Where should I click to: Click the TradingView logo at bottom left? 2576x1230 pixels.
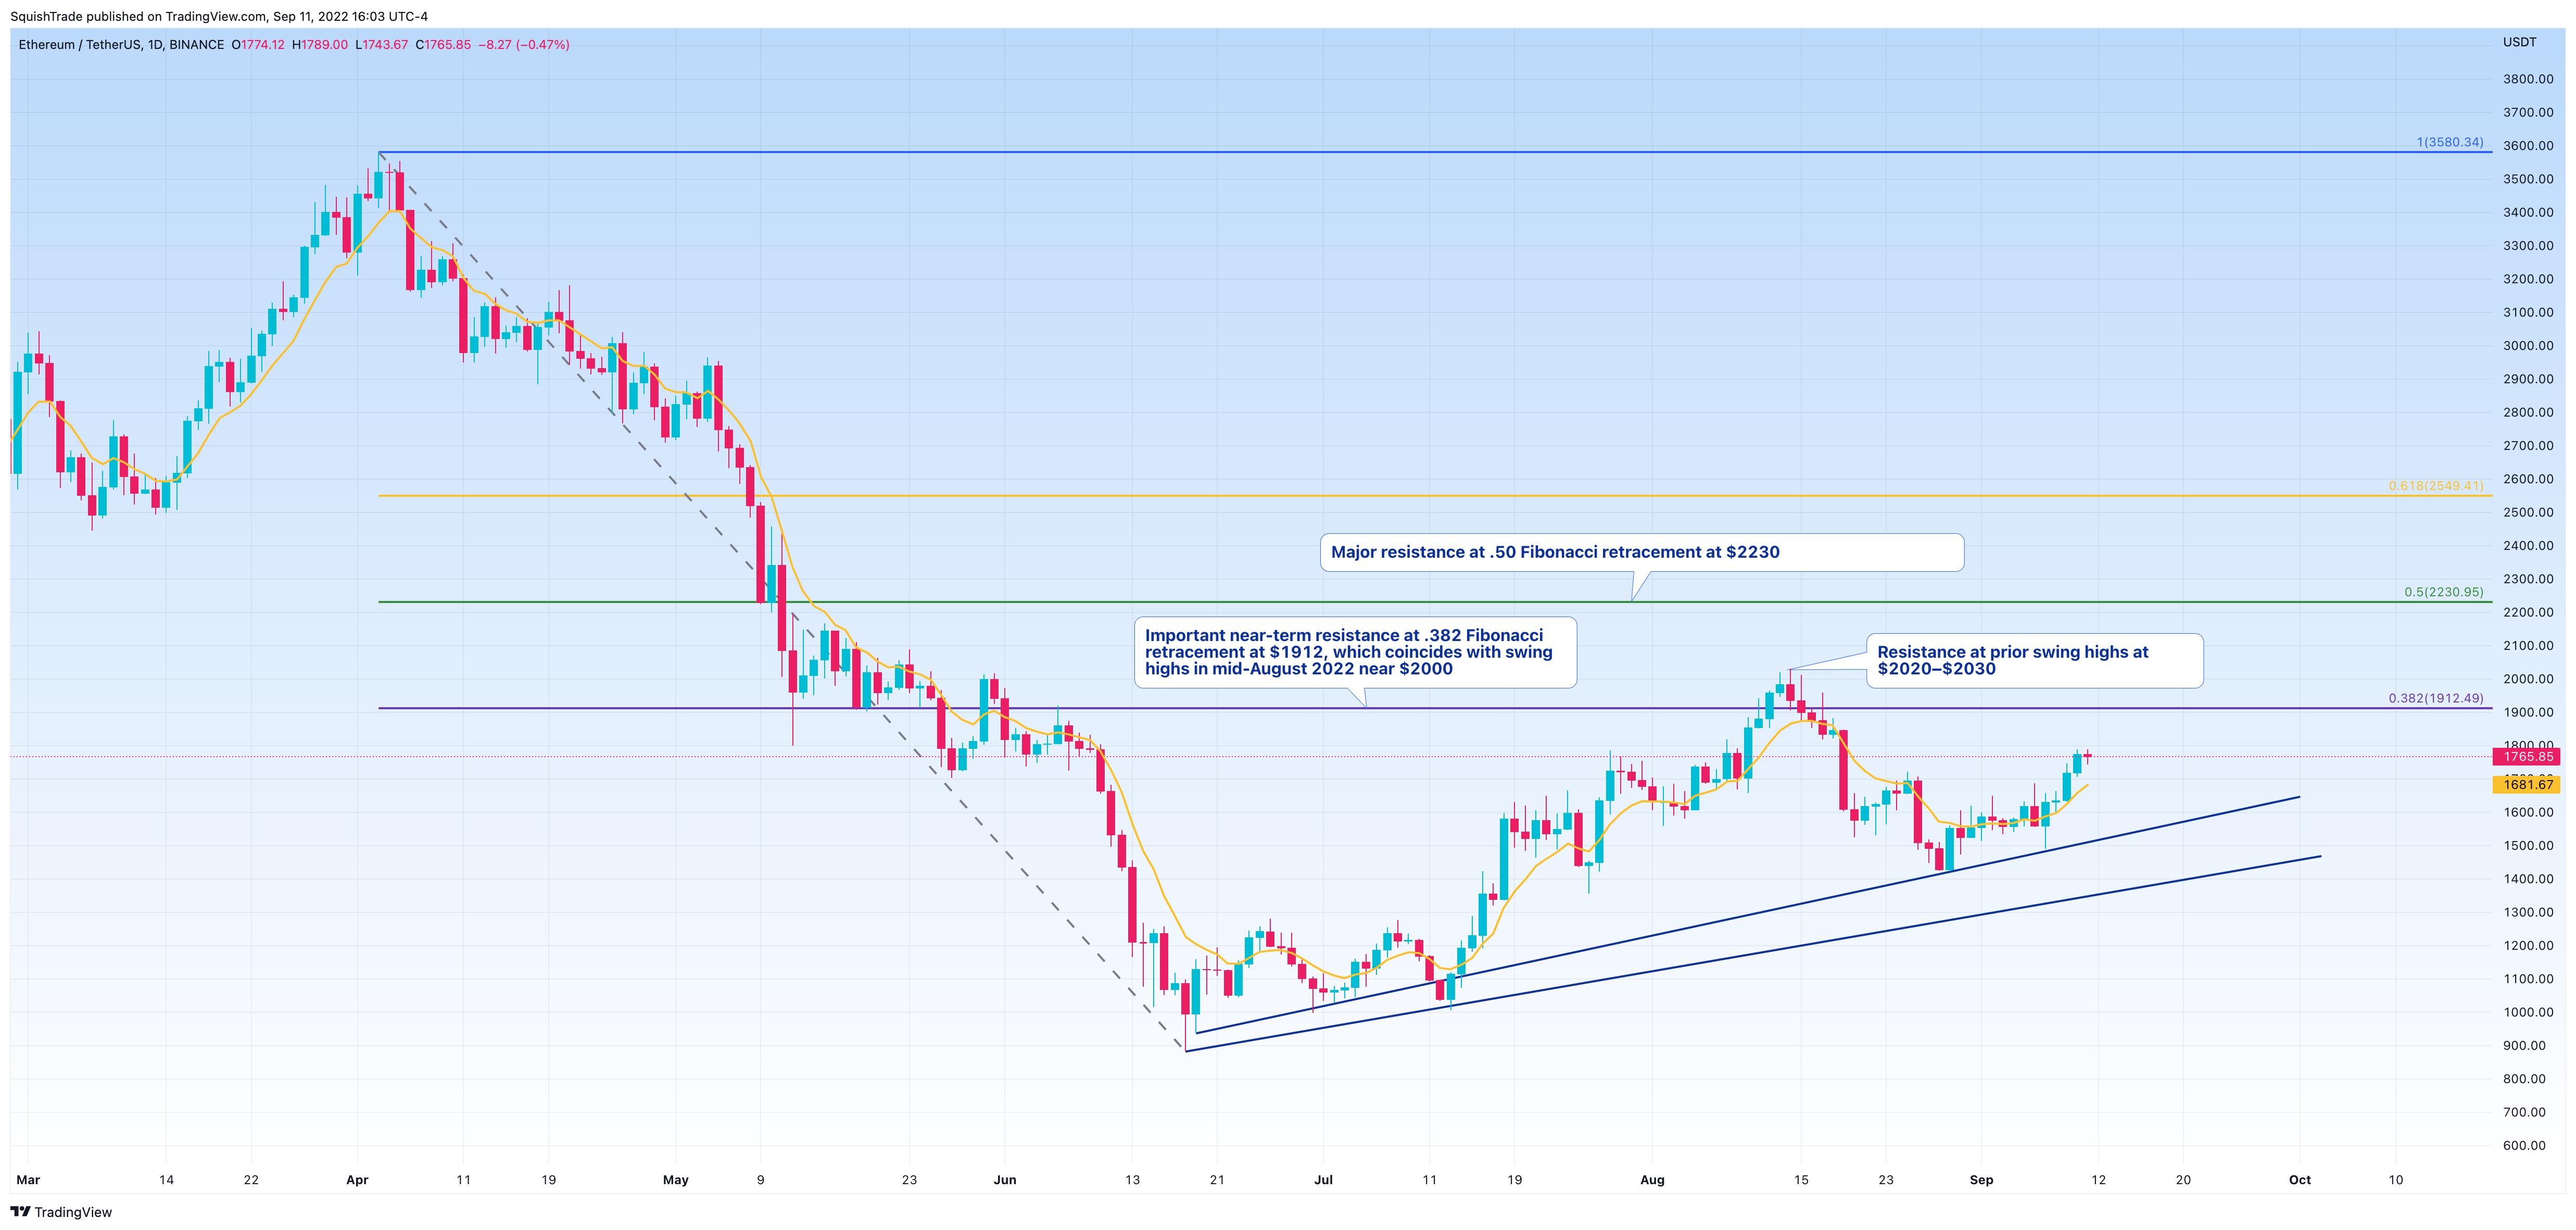click(61, 1211)
